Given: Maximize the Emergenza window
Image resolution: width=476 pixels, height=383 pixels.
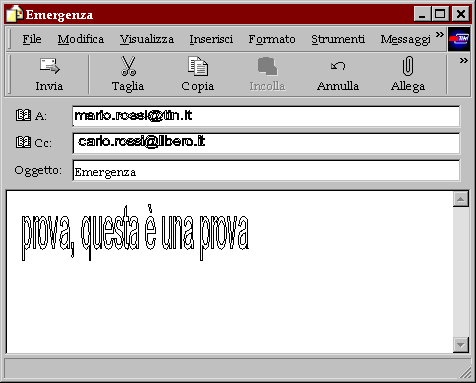Looking at the screenshot, I should point(440,14).
